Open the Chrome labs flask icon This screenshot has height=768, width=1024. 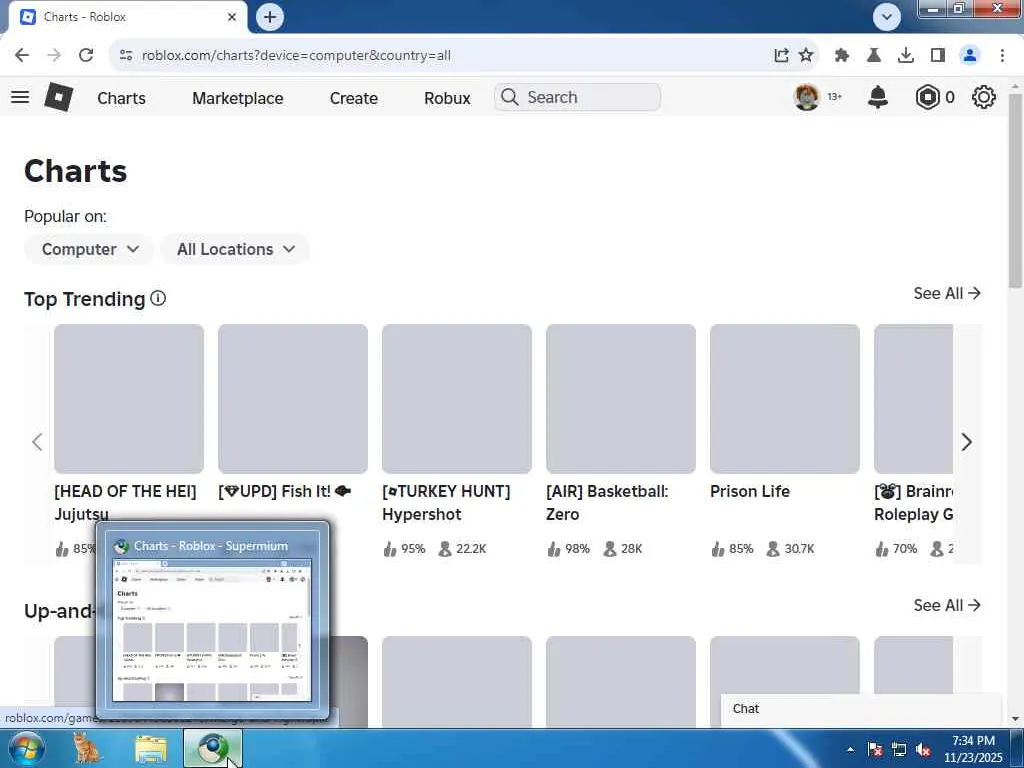pos(874,56)
